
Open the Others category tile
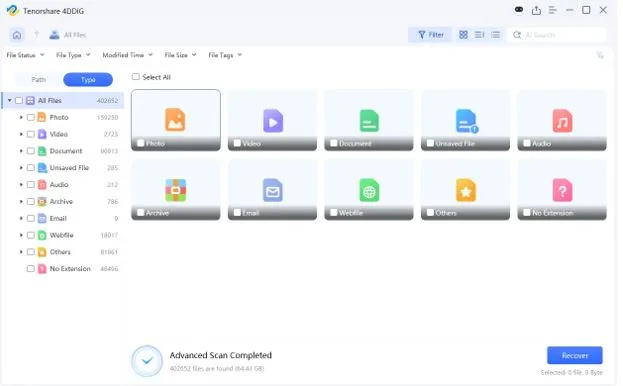point(465,189)
